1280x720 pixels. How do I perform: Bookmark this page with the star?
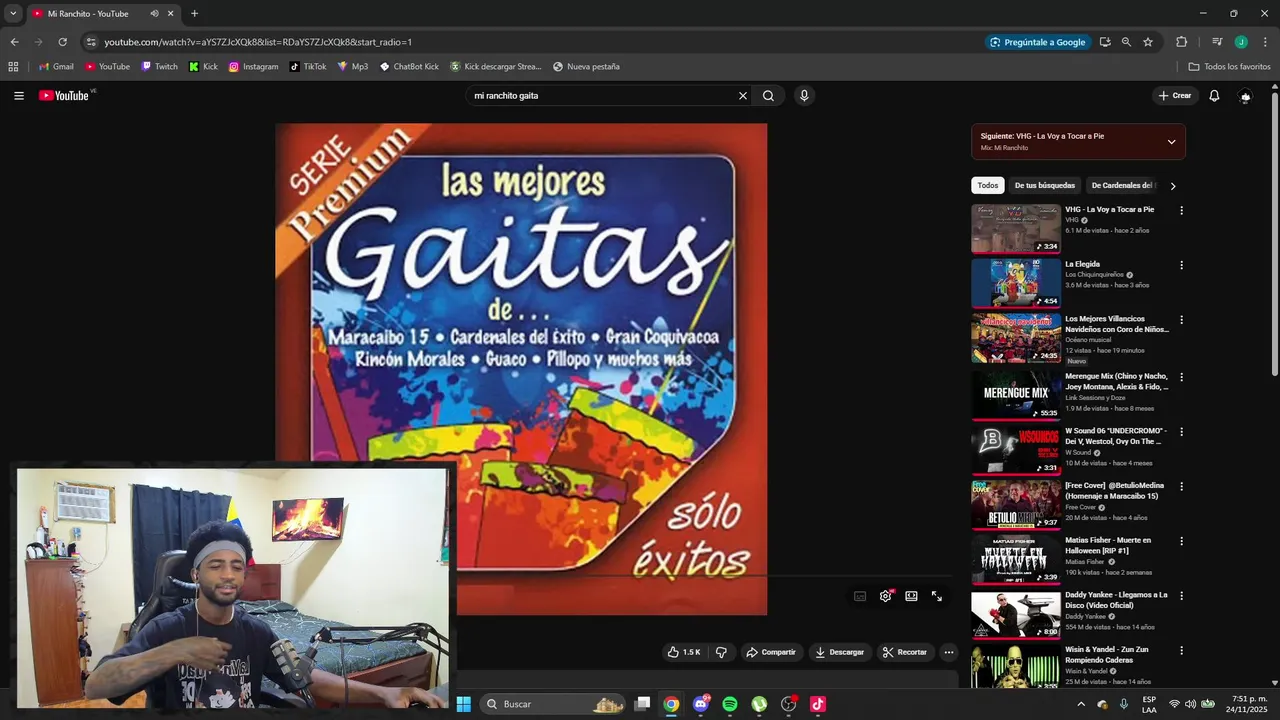click(x=1148, y=42)
